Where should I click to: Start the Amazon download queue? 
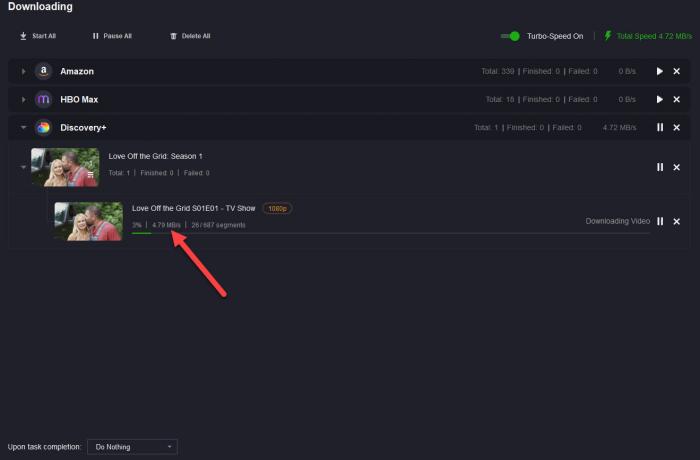(x=660, y=72)
